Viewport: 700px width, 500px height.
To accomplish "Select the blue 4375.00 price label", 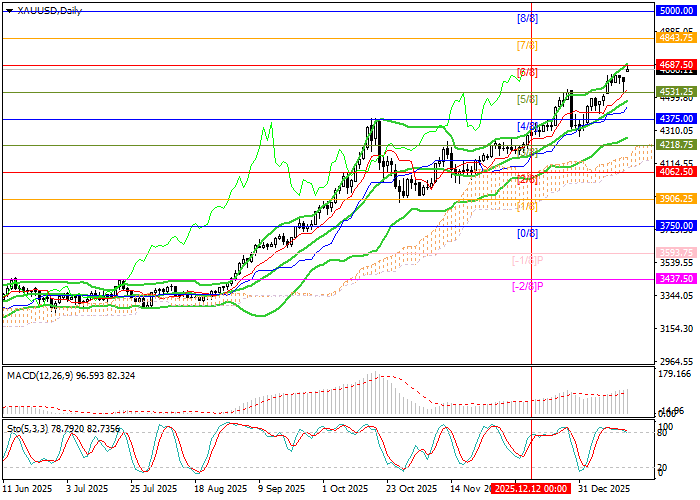I will coord(674,118).
